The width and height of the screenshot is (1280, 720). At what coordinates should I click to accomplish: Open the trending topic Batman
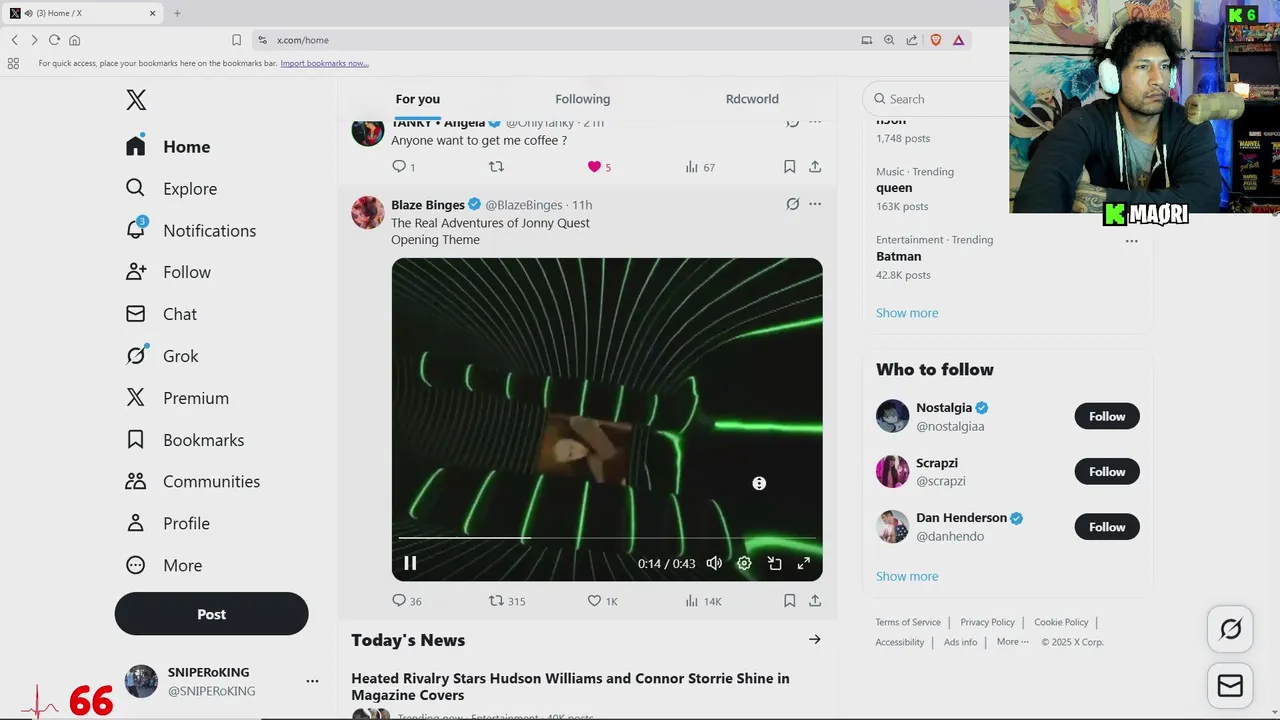pyautogui.click(x=898, y=256)
